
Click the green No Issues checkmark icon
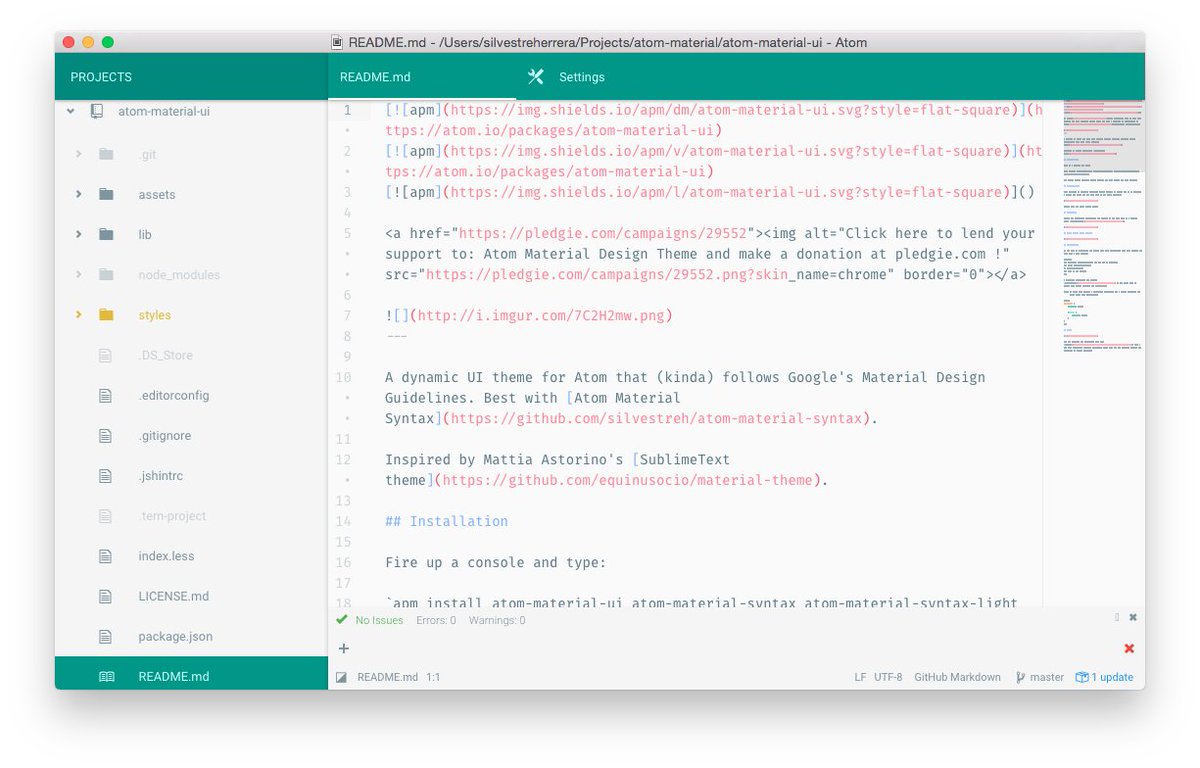(x=342, y=620)
